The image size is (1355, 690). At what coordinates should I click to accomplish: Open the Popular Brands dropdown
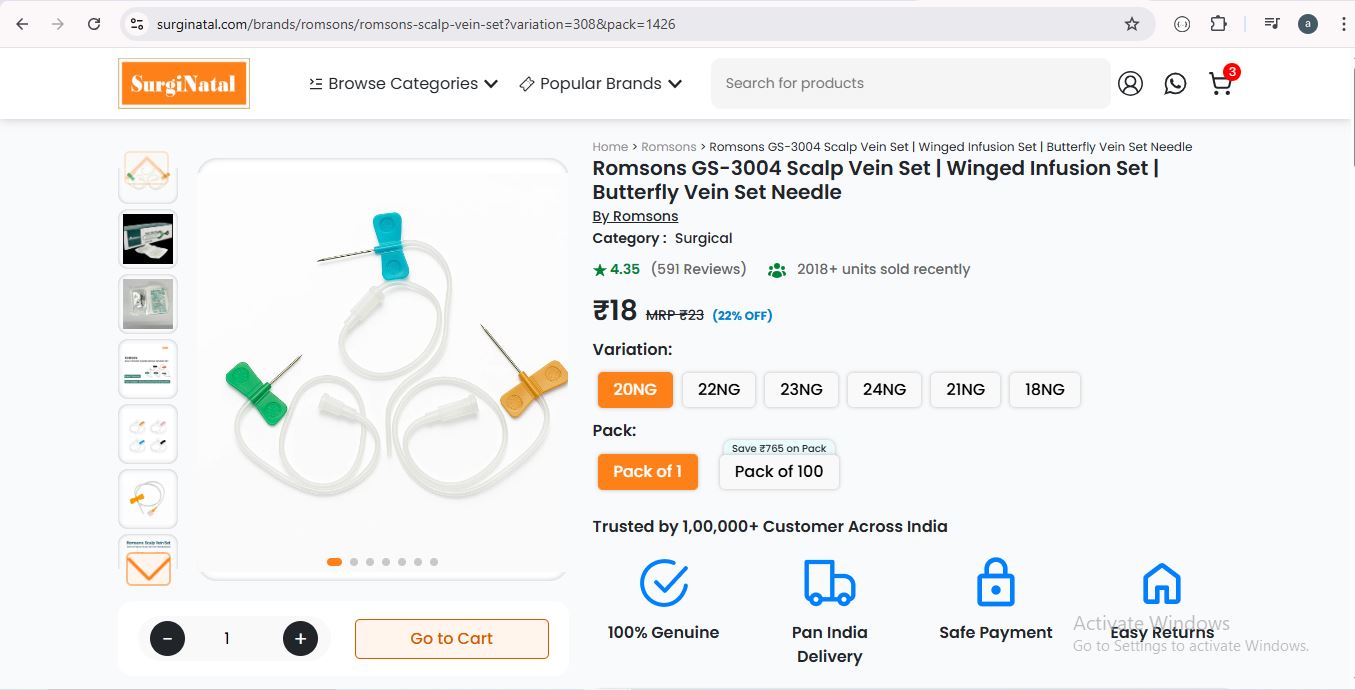click(x=600, y=84)
